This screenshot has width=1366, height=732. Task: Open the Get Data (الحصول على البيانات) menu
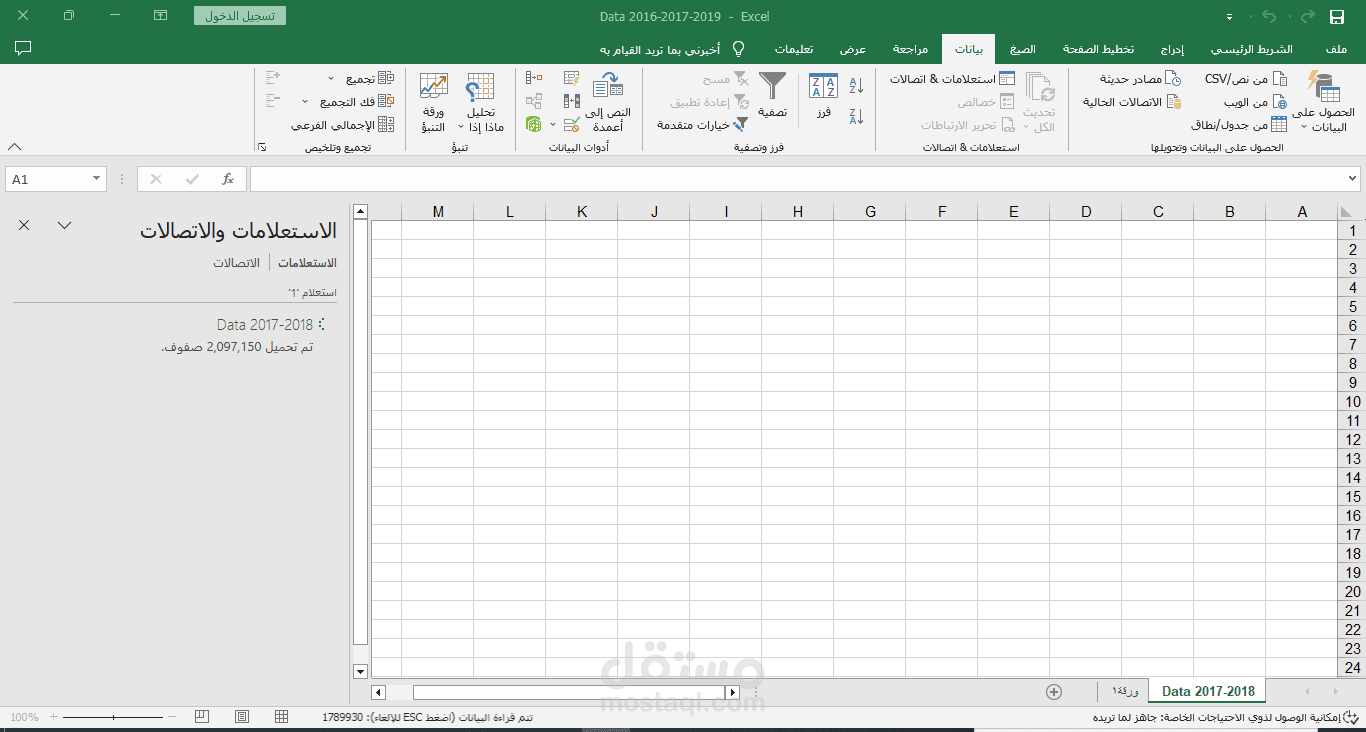point(1322,103)
